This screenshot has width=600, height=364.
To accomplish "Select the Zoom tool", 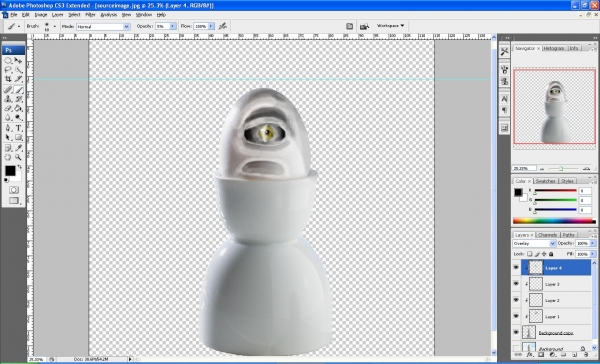I will point(18,157).
